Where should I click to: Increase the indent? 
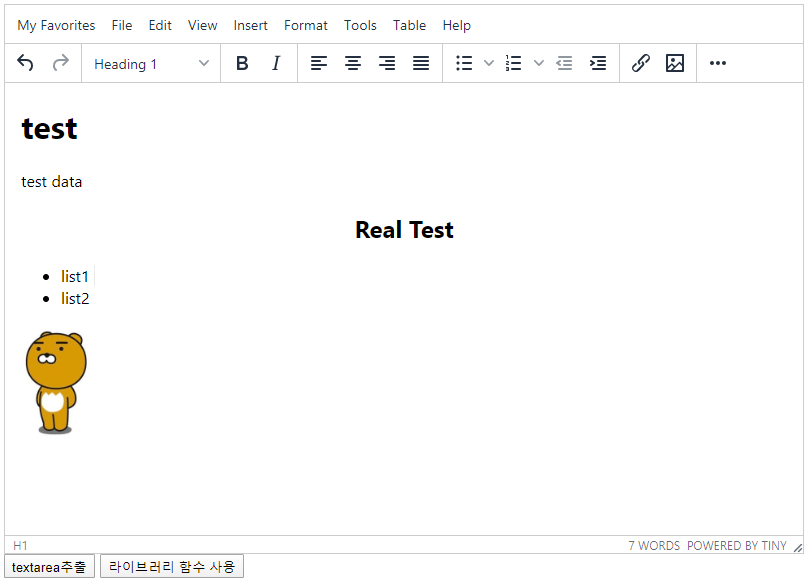pyautogui.click(x=598, y=63)
